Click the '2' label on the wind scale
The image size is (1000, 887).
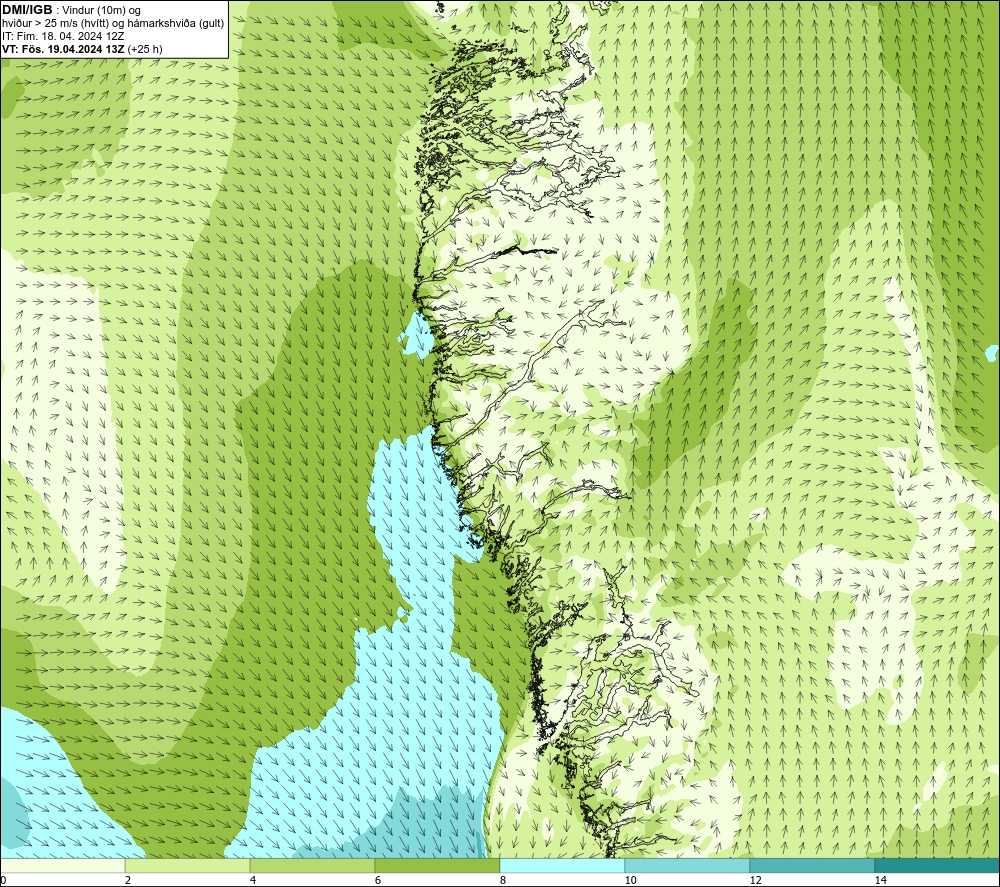(128, 881)
